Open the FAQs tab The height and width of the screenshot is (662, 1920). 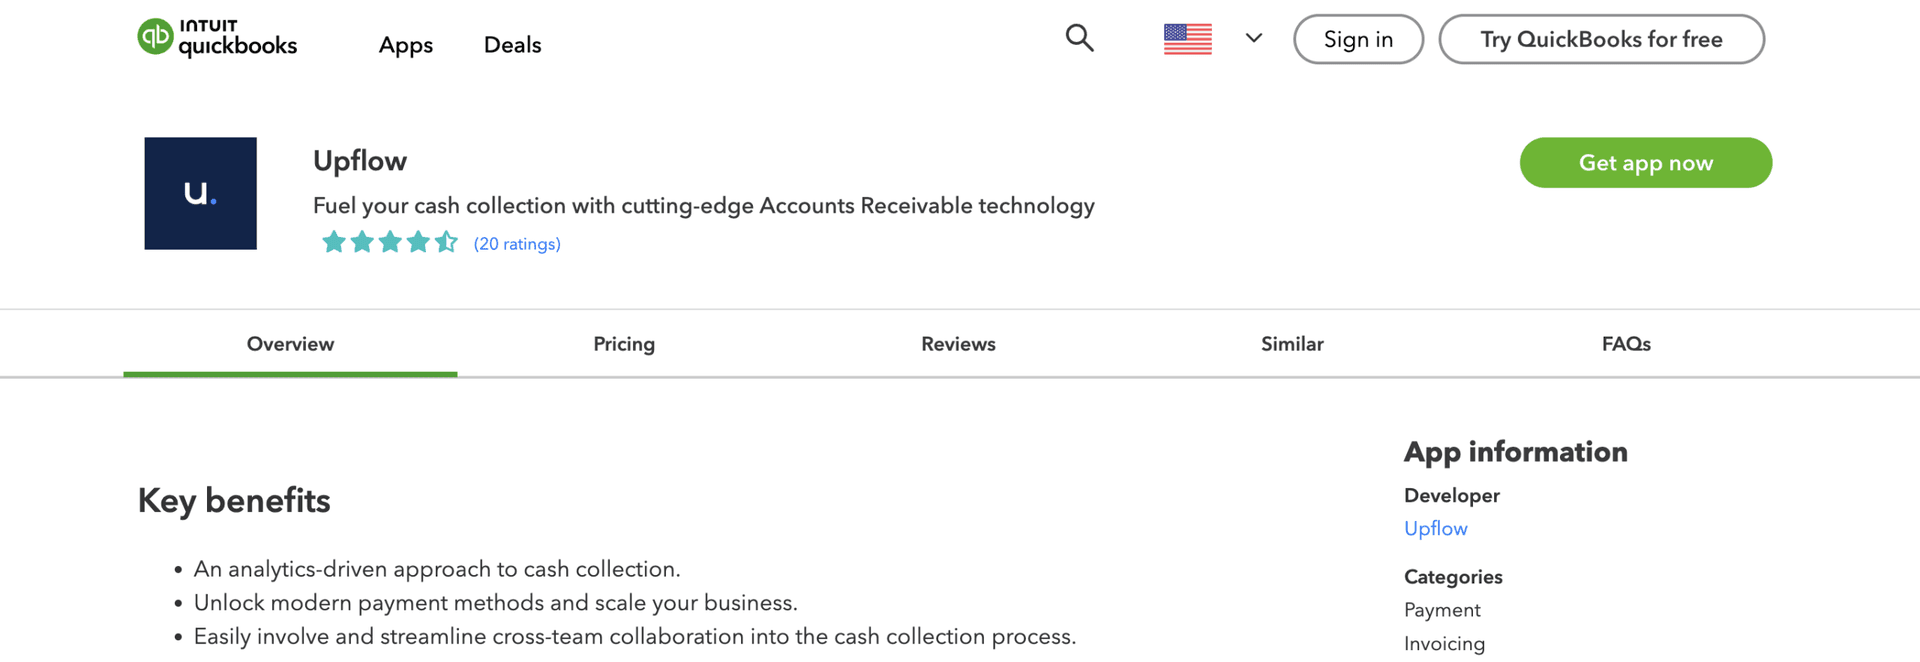(x=1626, y=344)
